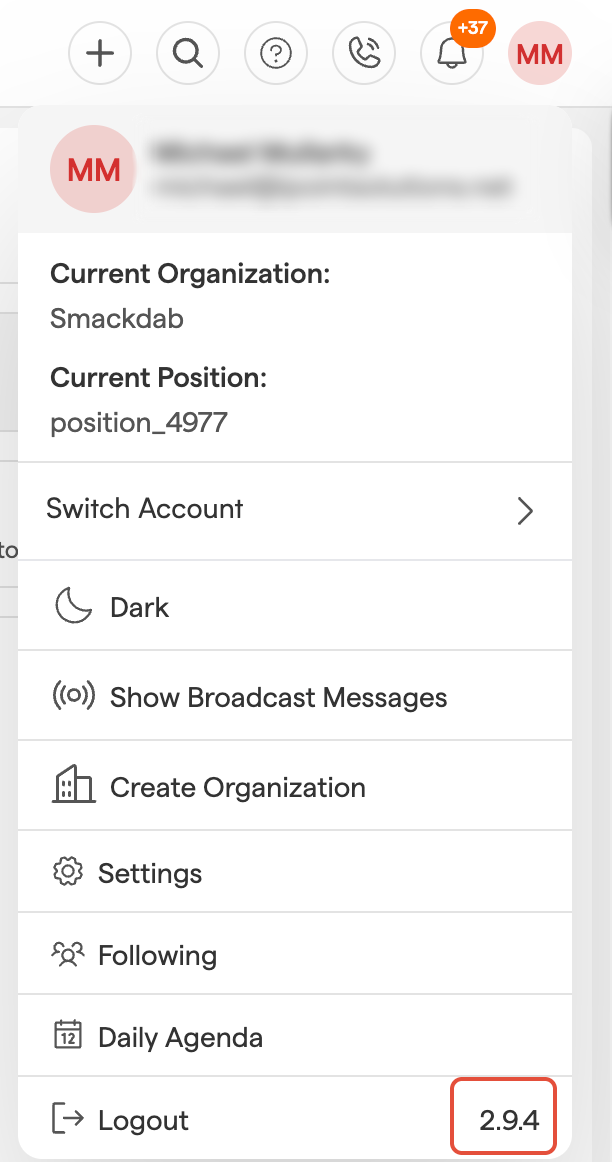Click the large MM profile avatar
Viewport: 612px width, 1162px height.
[x=93, y=170]
